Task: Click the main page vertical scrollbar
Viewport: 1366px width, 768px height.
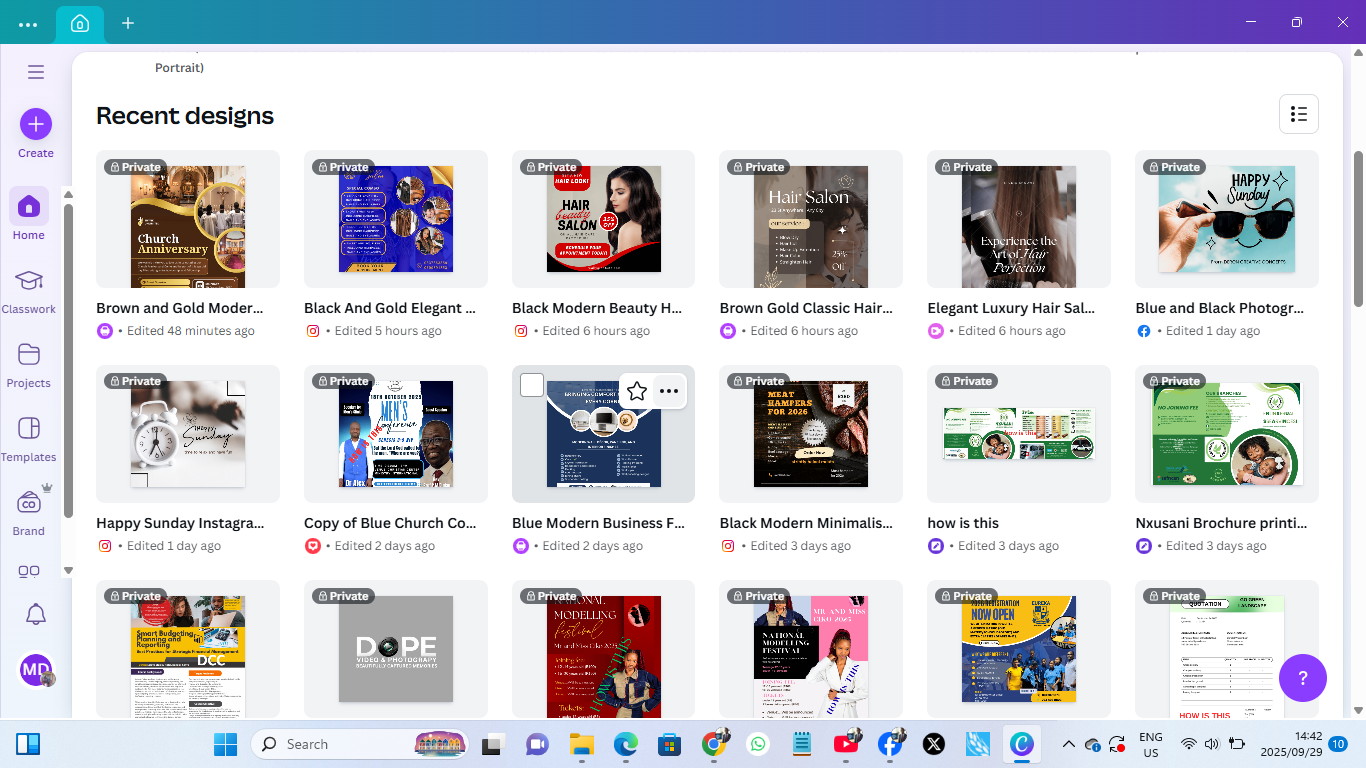Action: 1358,230
